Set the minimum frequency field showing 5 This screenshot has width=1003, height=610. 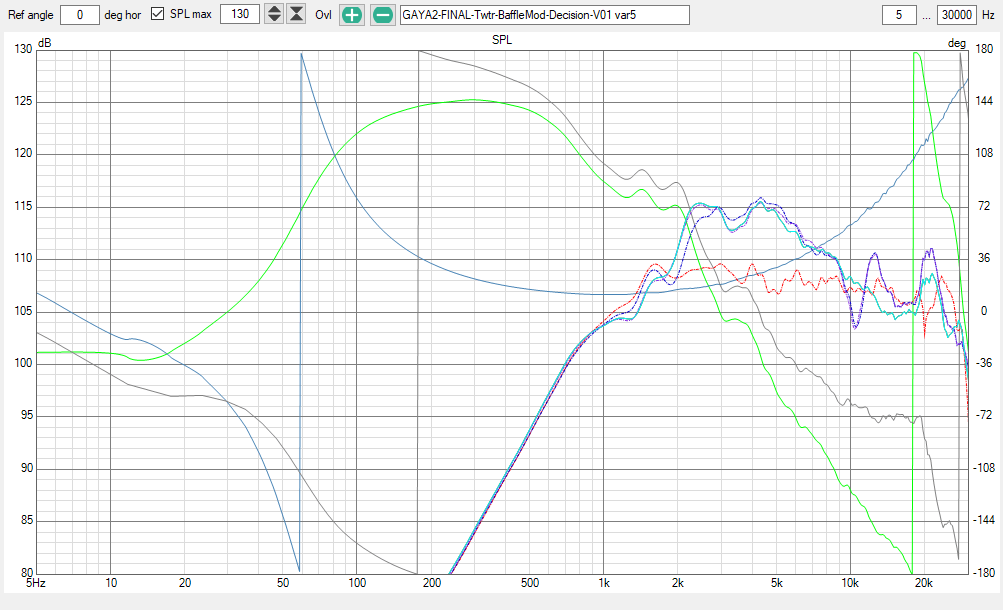(x=899, y=15)
